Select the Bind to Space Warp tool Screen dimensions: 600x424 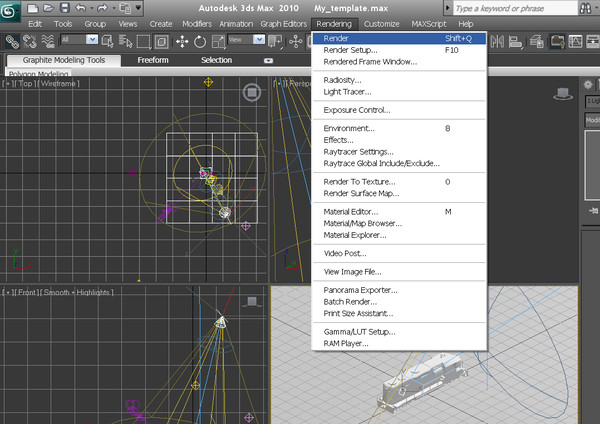tap(47, 41)
